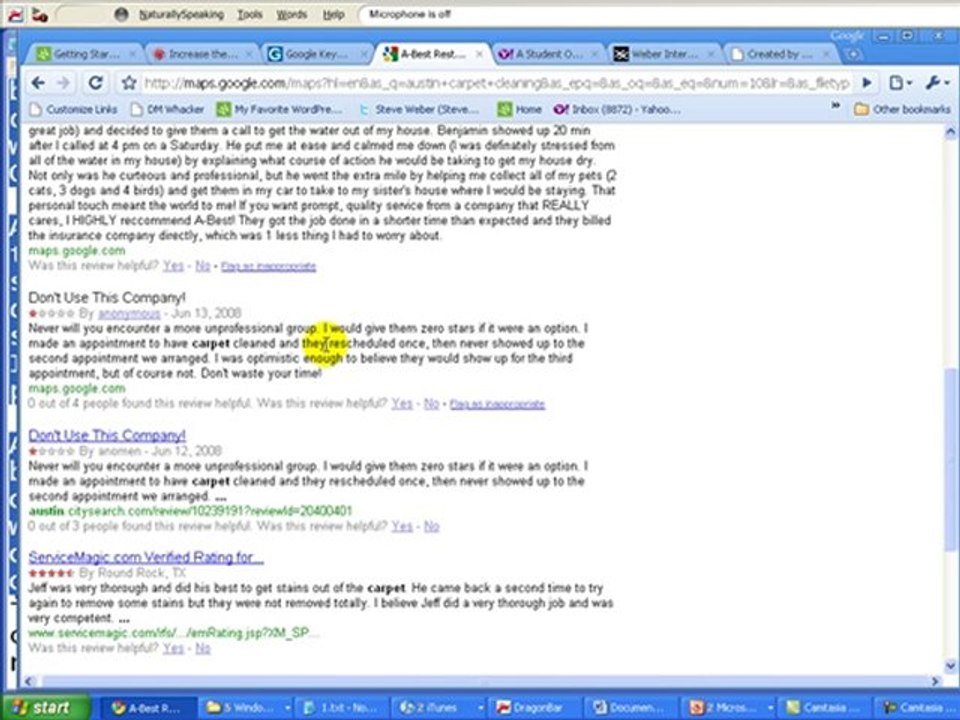Flag the first review as inappropriate
The image size is (960, 720).
click(269, 266)
